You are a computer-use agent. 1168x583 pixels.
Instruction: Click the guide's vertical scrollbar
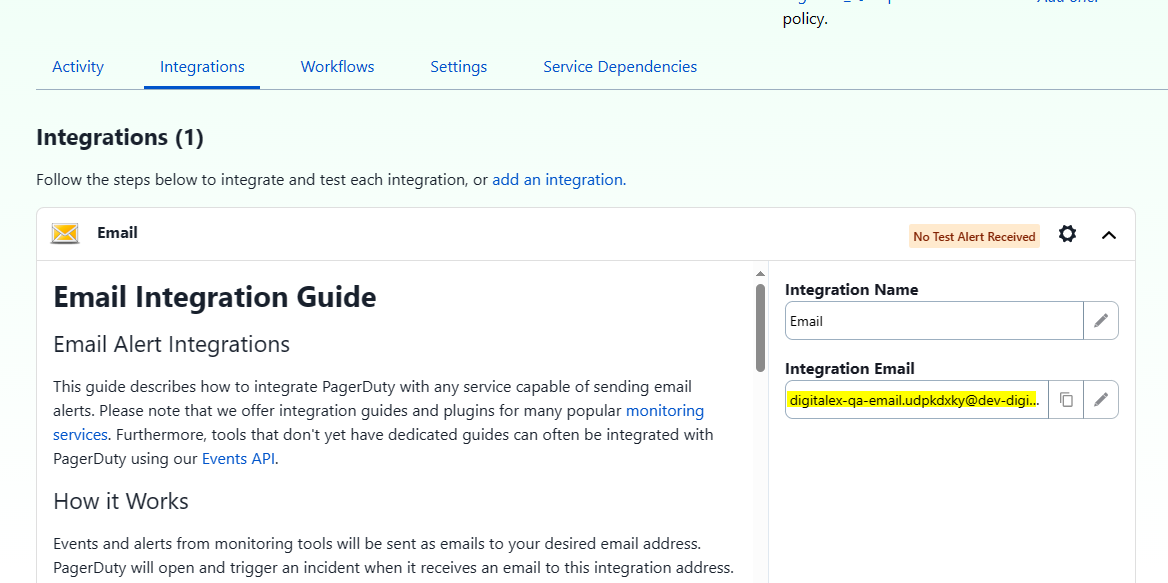coord(760,328)
